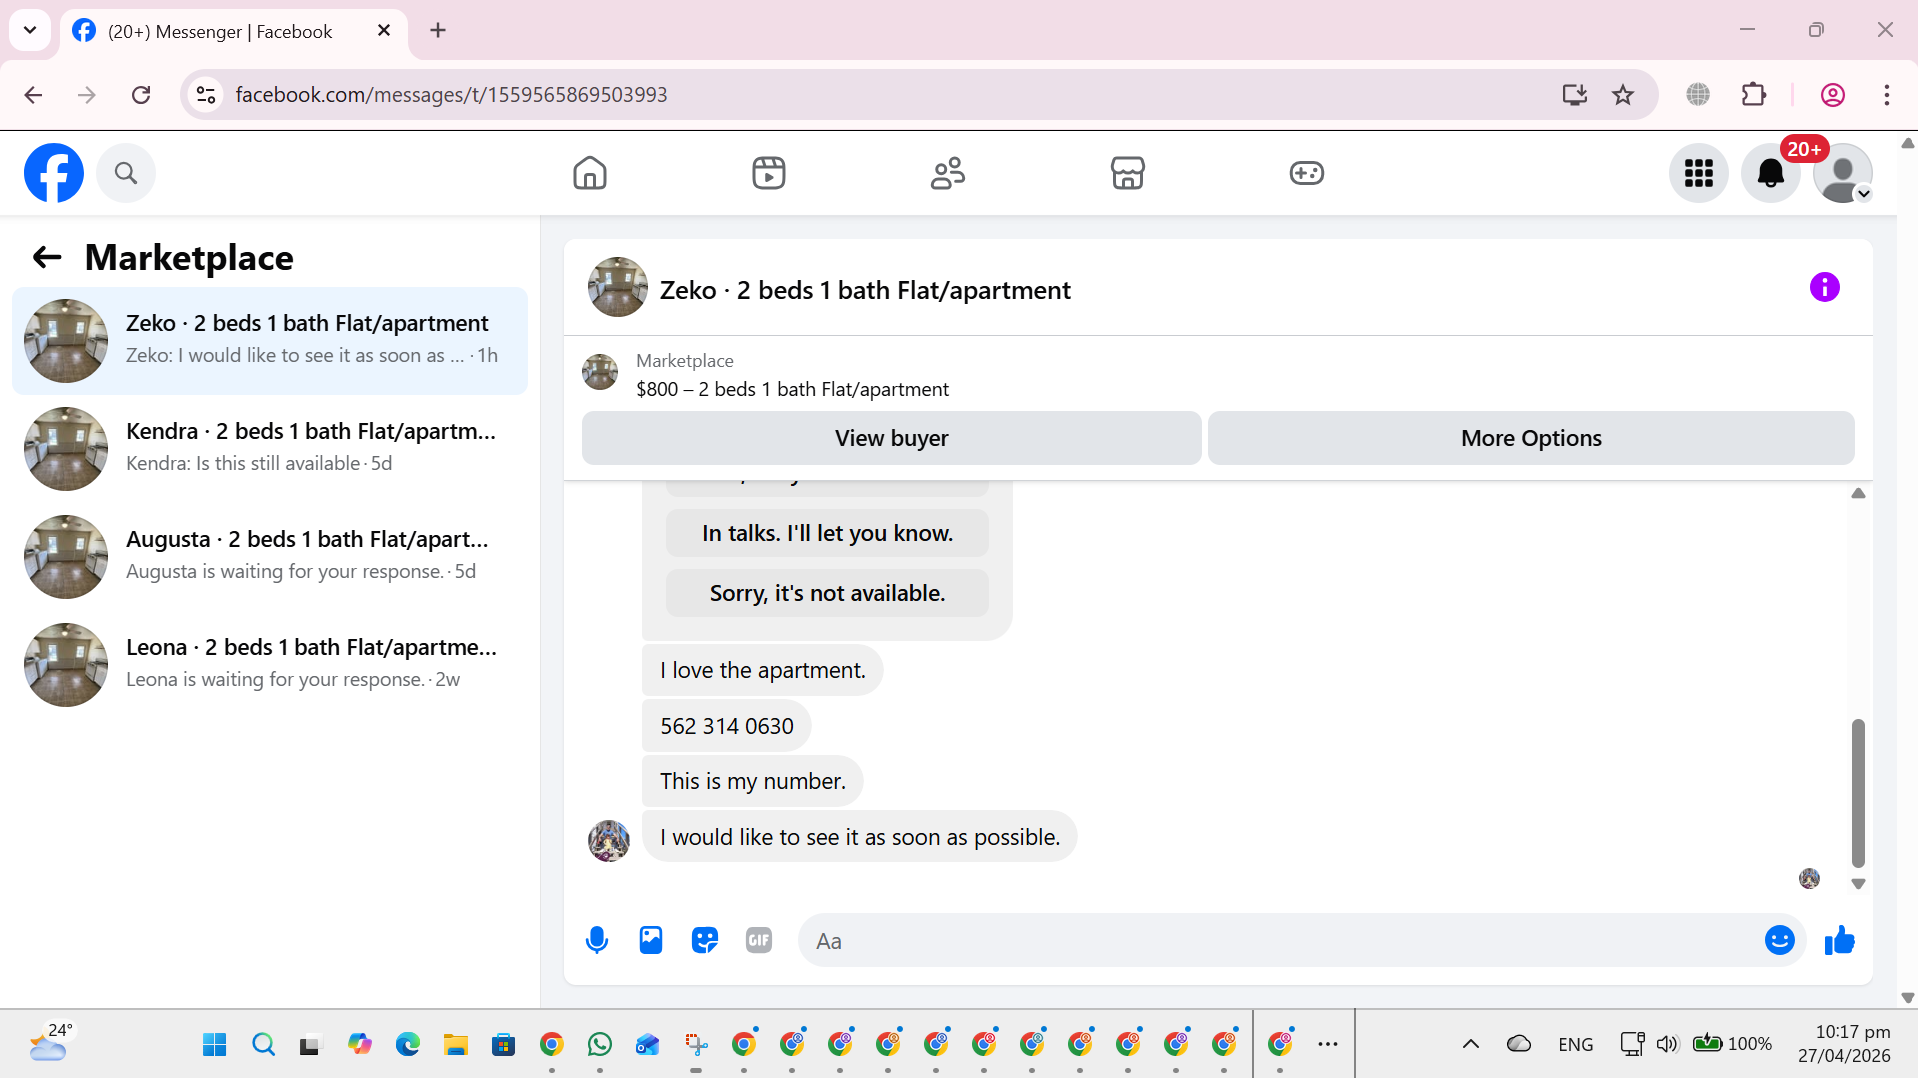Viewport: 1918px width, 1078px height.
Task: Reload the page
Action: pos(141,95)
